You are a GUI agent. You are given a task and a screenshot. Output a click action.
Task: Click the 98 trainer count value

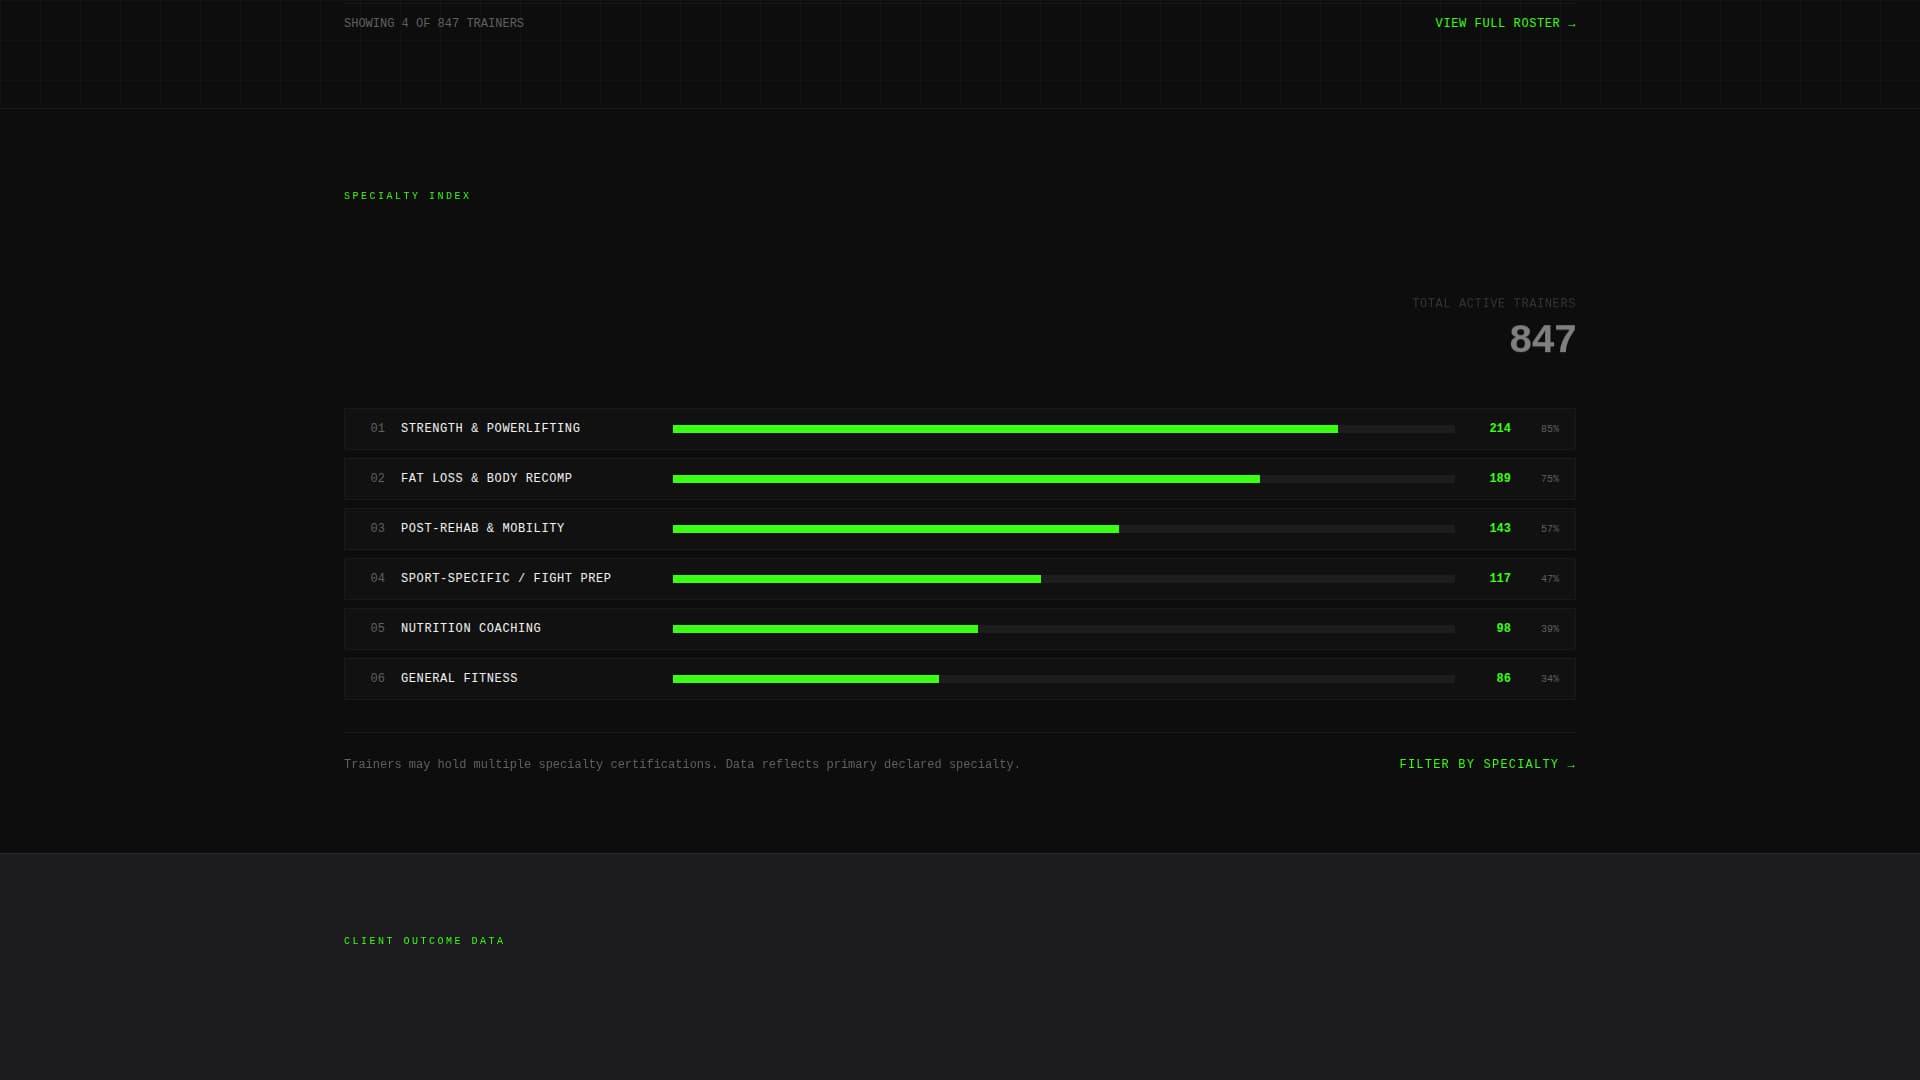click(x=1503, y=628)
